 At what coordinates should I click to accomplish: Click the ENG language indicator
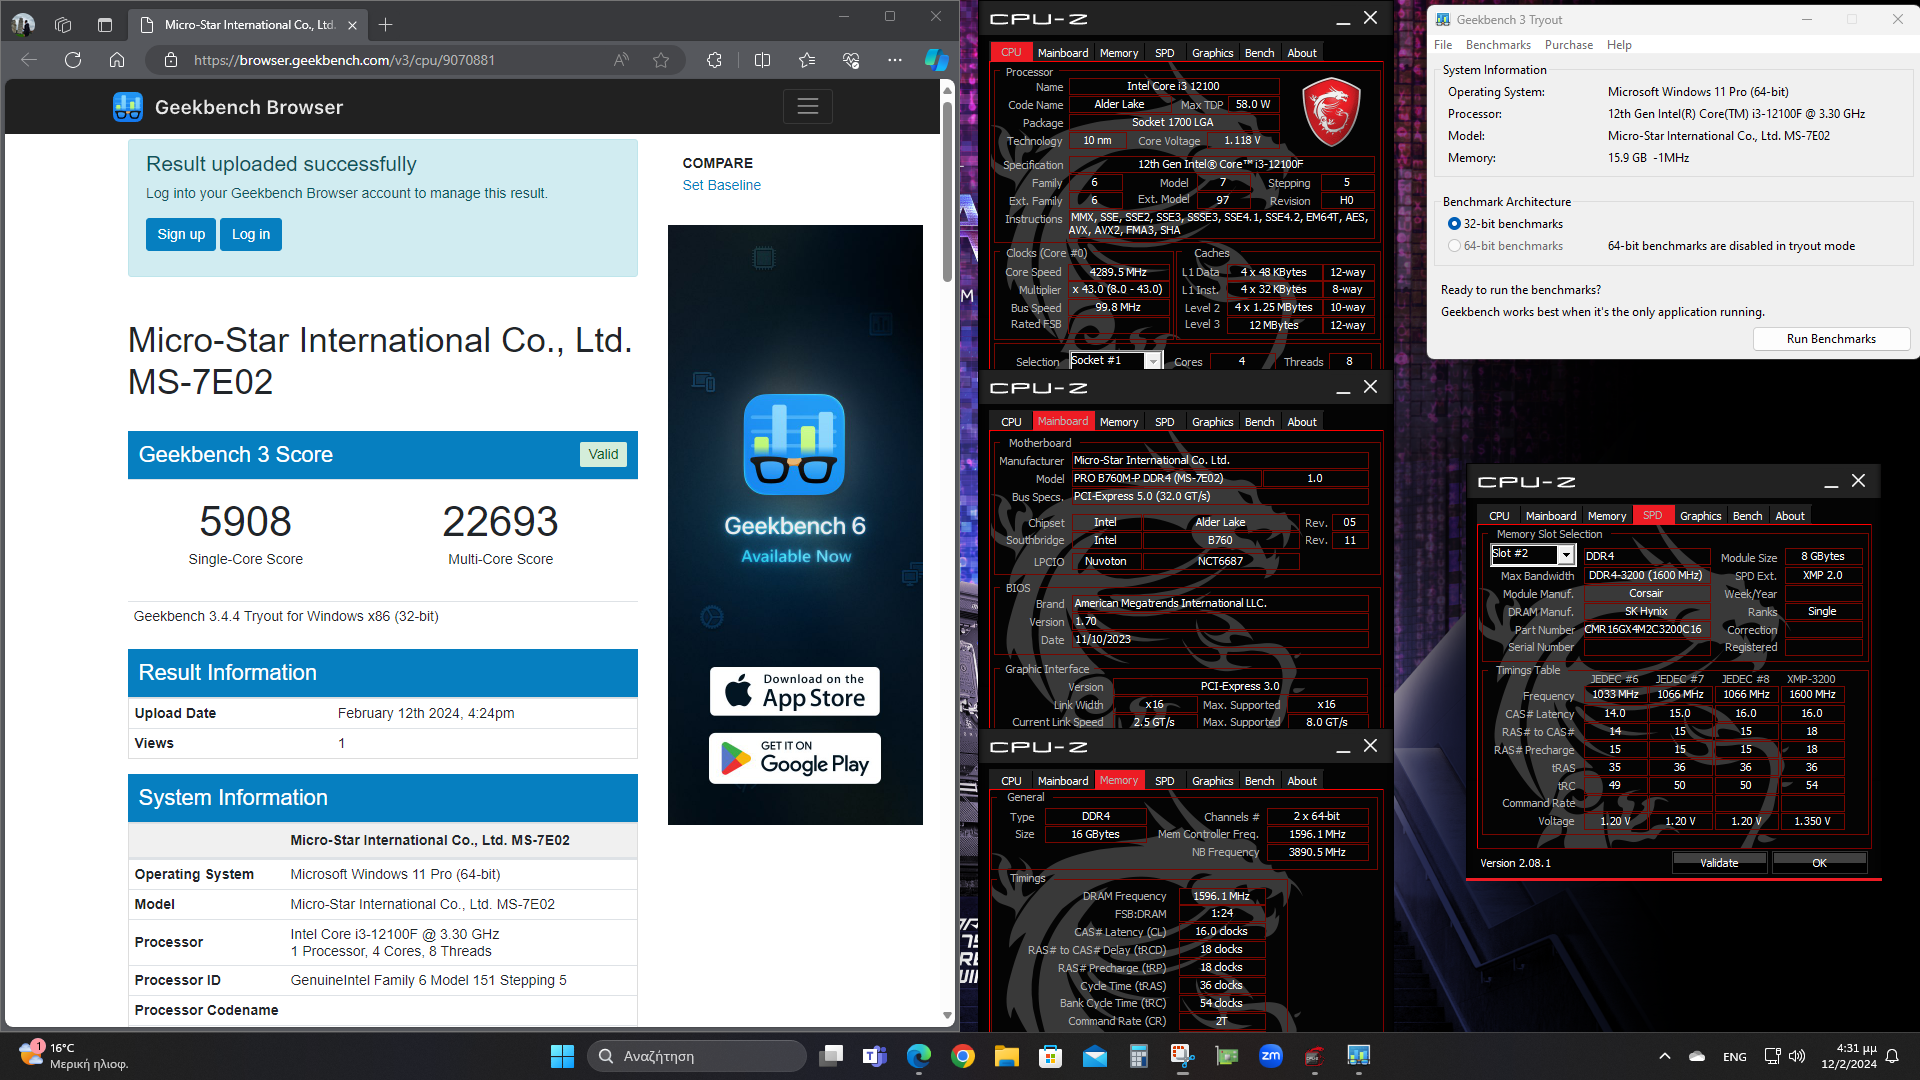coord(1735,1057)
